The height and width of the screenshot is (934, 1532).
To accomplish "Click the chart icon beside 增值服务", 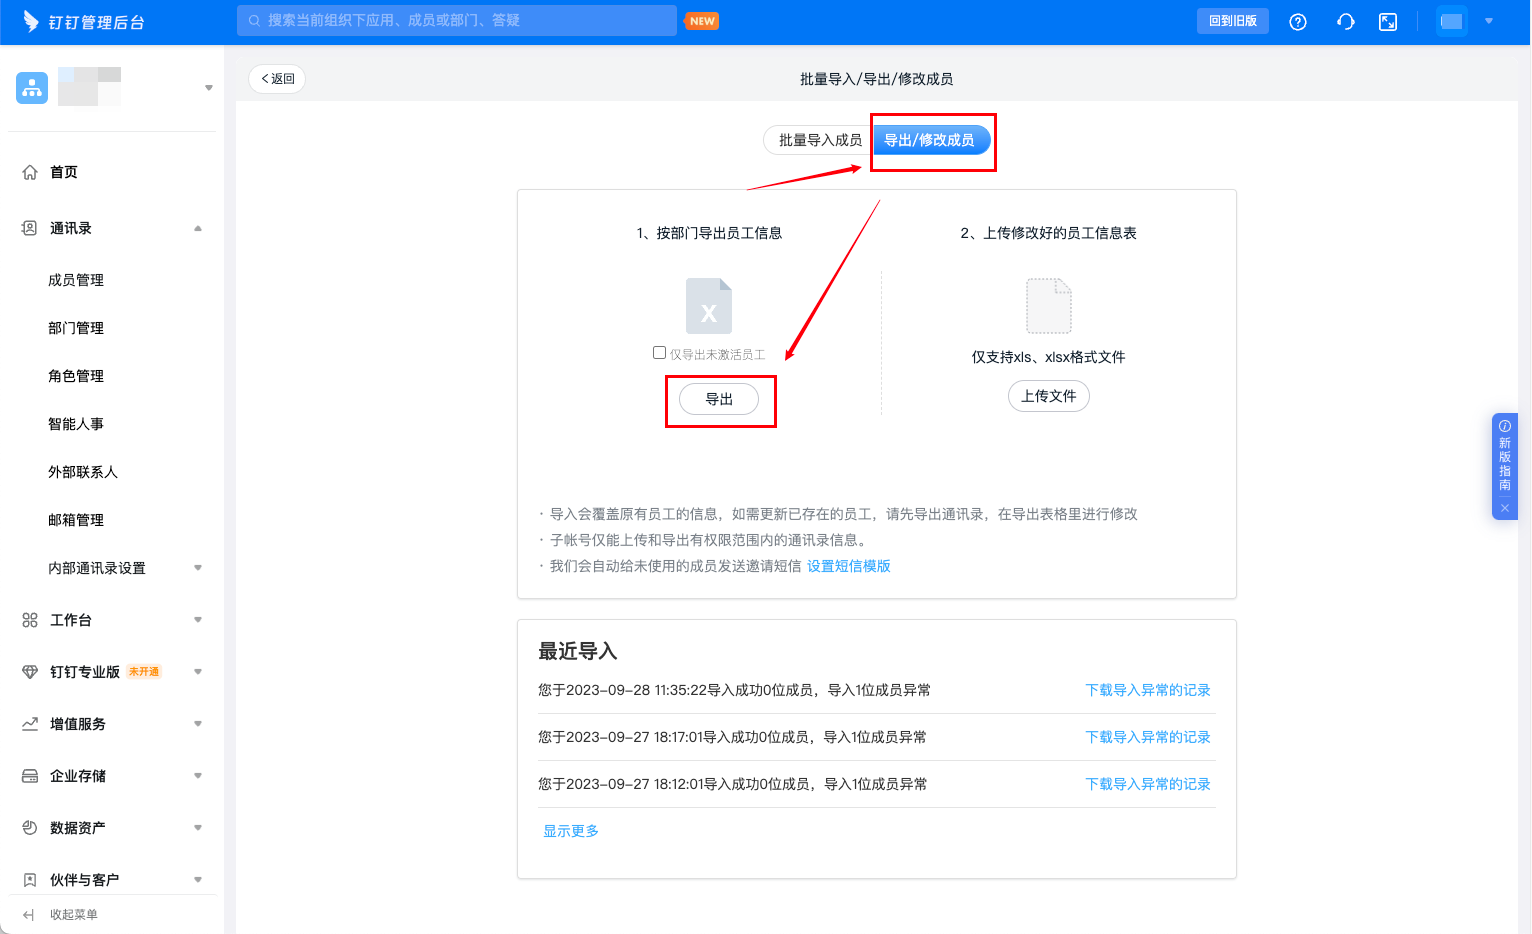I will tap(30, 724).
